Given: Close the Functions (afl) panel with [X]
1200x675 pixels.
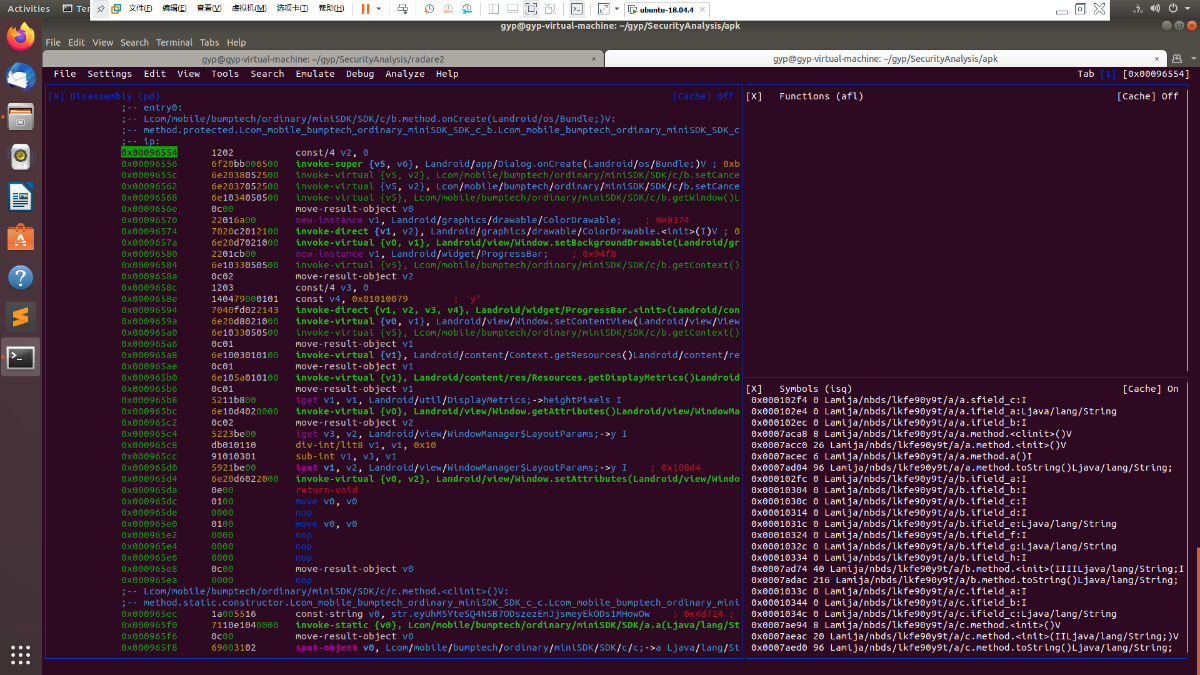Looking at the screenshot, I should (755, 96).
